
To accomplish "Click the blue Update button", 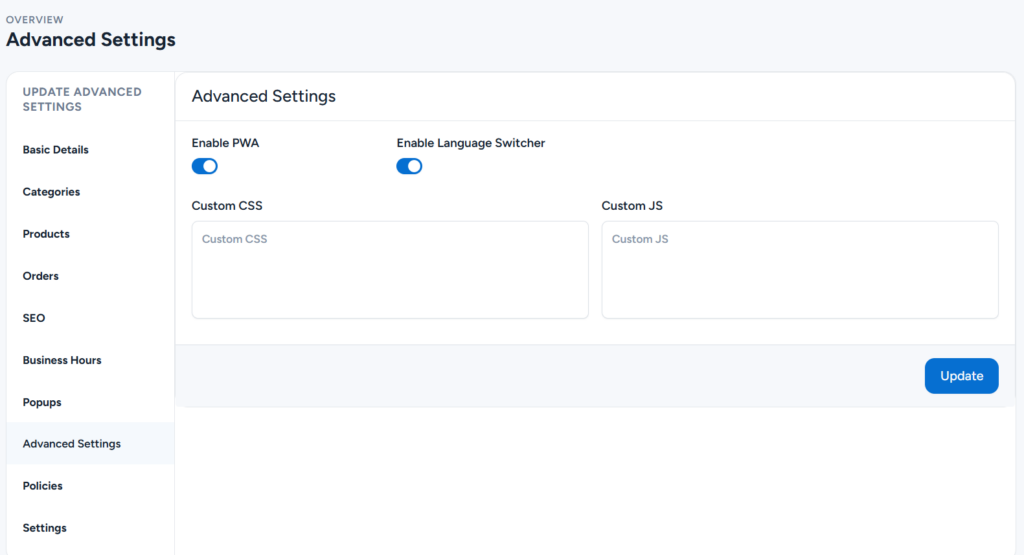I will [x=961, y=376].
